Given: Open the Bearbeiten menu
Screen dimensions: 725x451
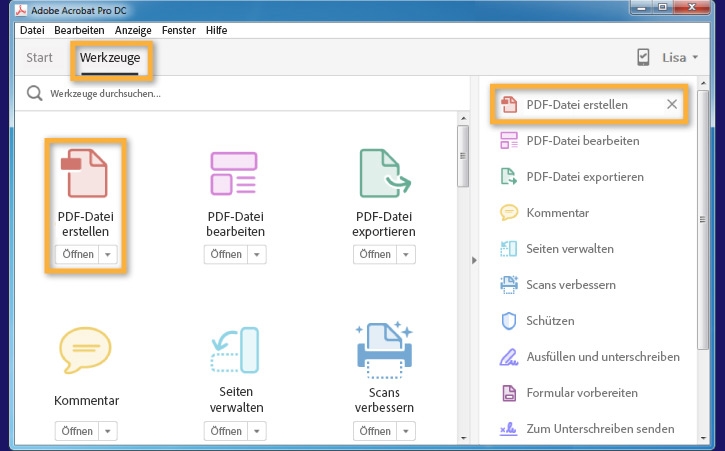Looking at the screenshot, I should tap(79, 30).
